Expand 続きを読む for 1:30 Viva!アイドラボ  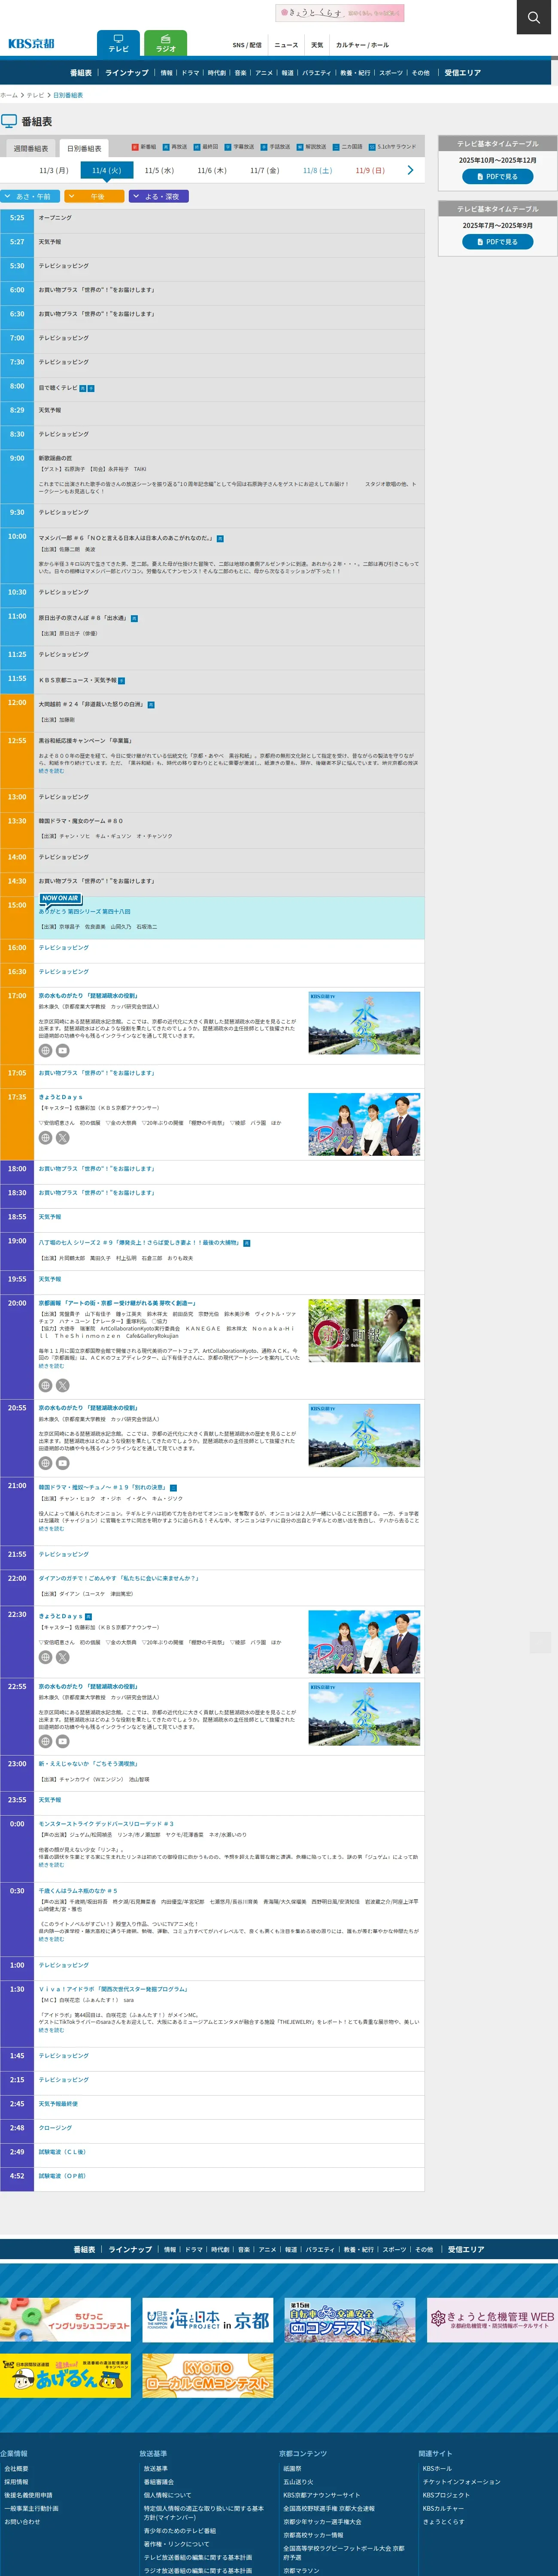click(51, 2030)
